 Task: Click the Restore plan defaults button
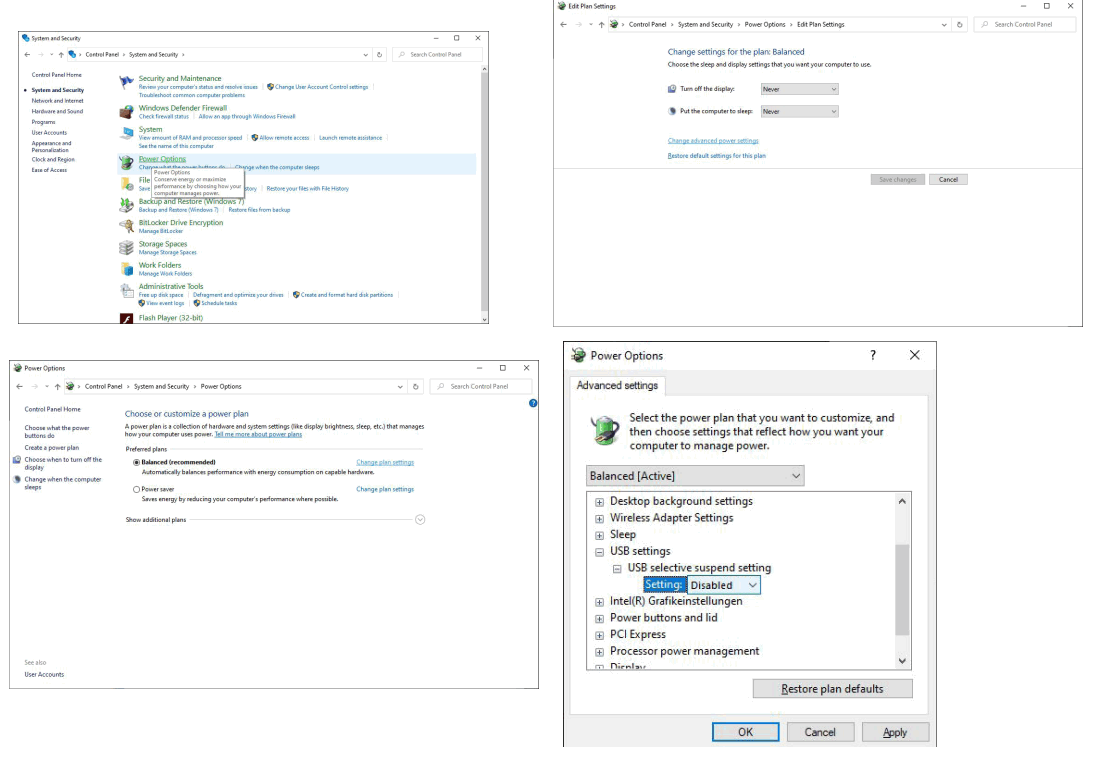click(x=832, y=689)
